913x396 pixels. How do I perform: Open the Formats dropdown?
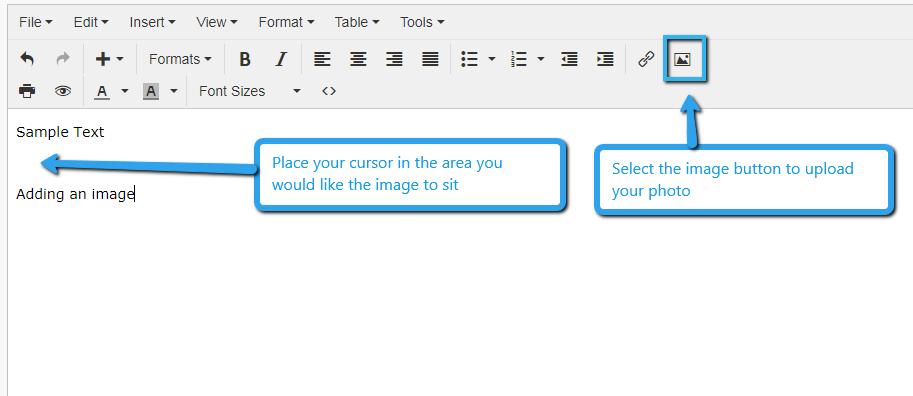tap(180, 59)
